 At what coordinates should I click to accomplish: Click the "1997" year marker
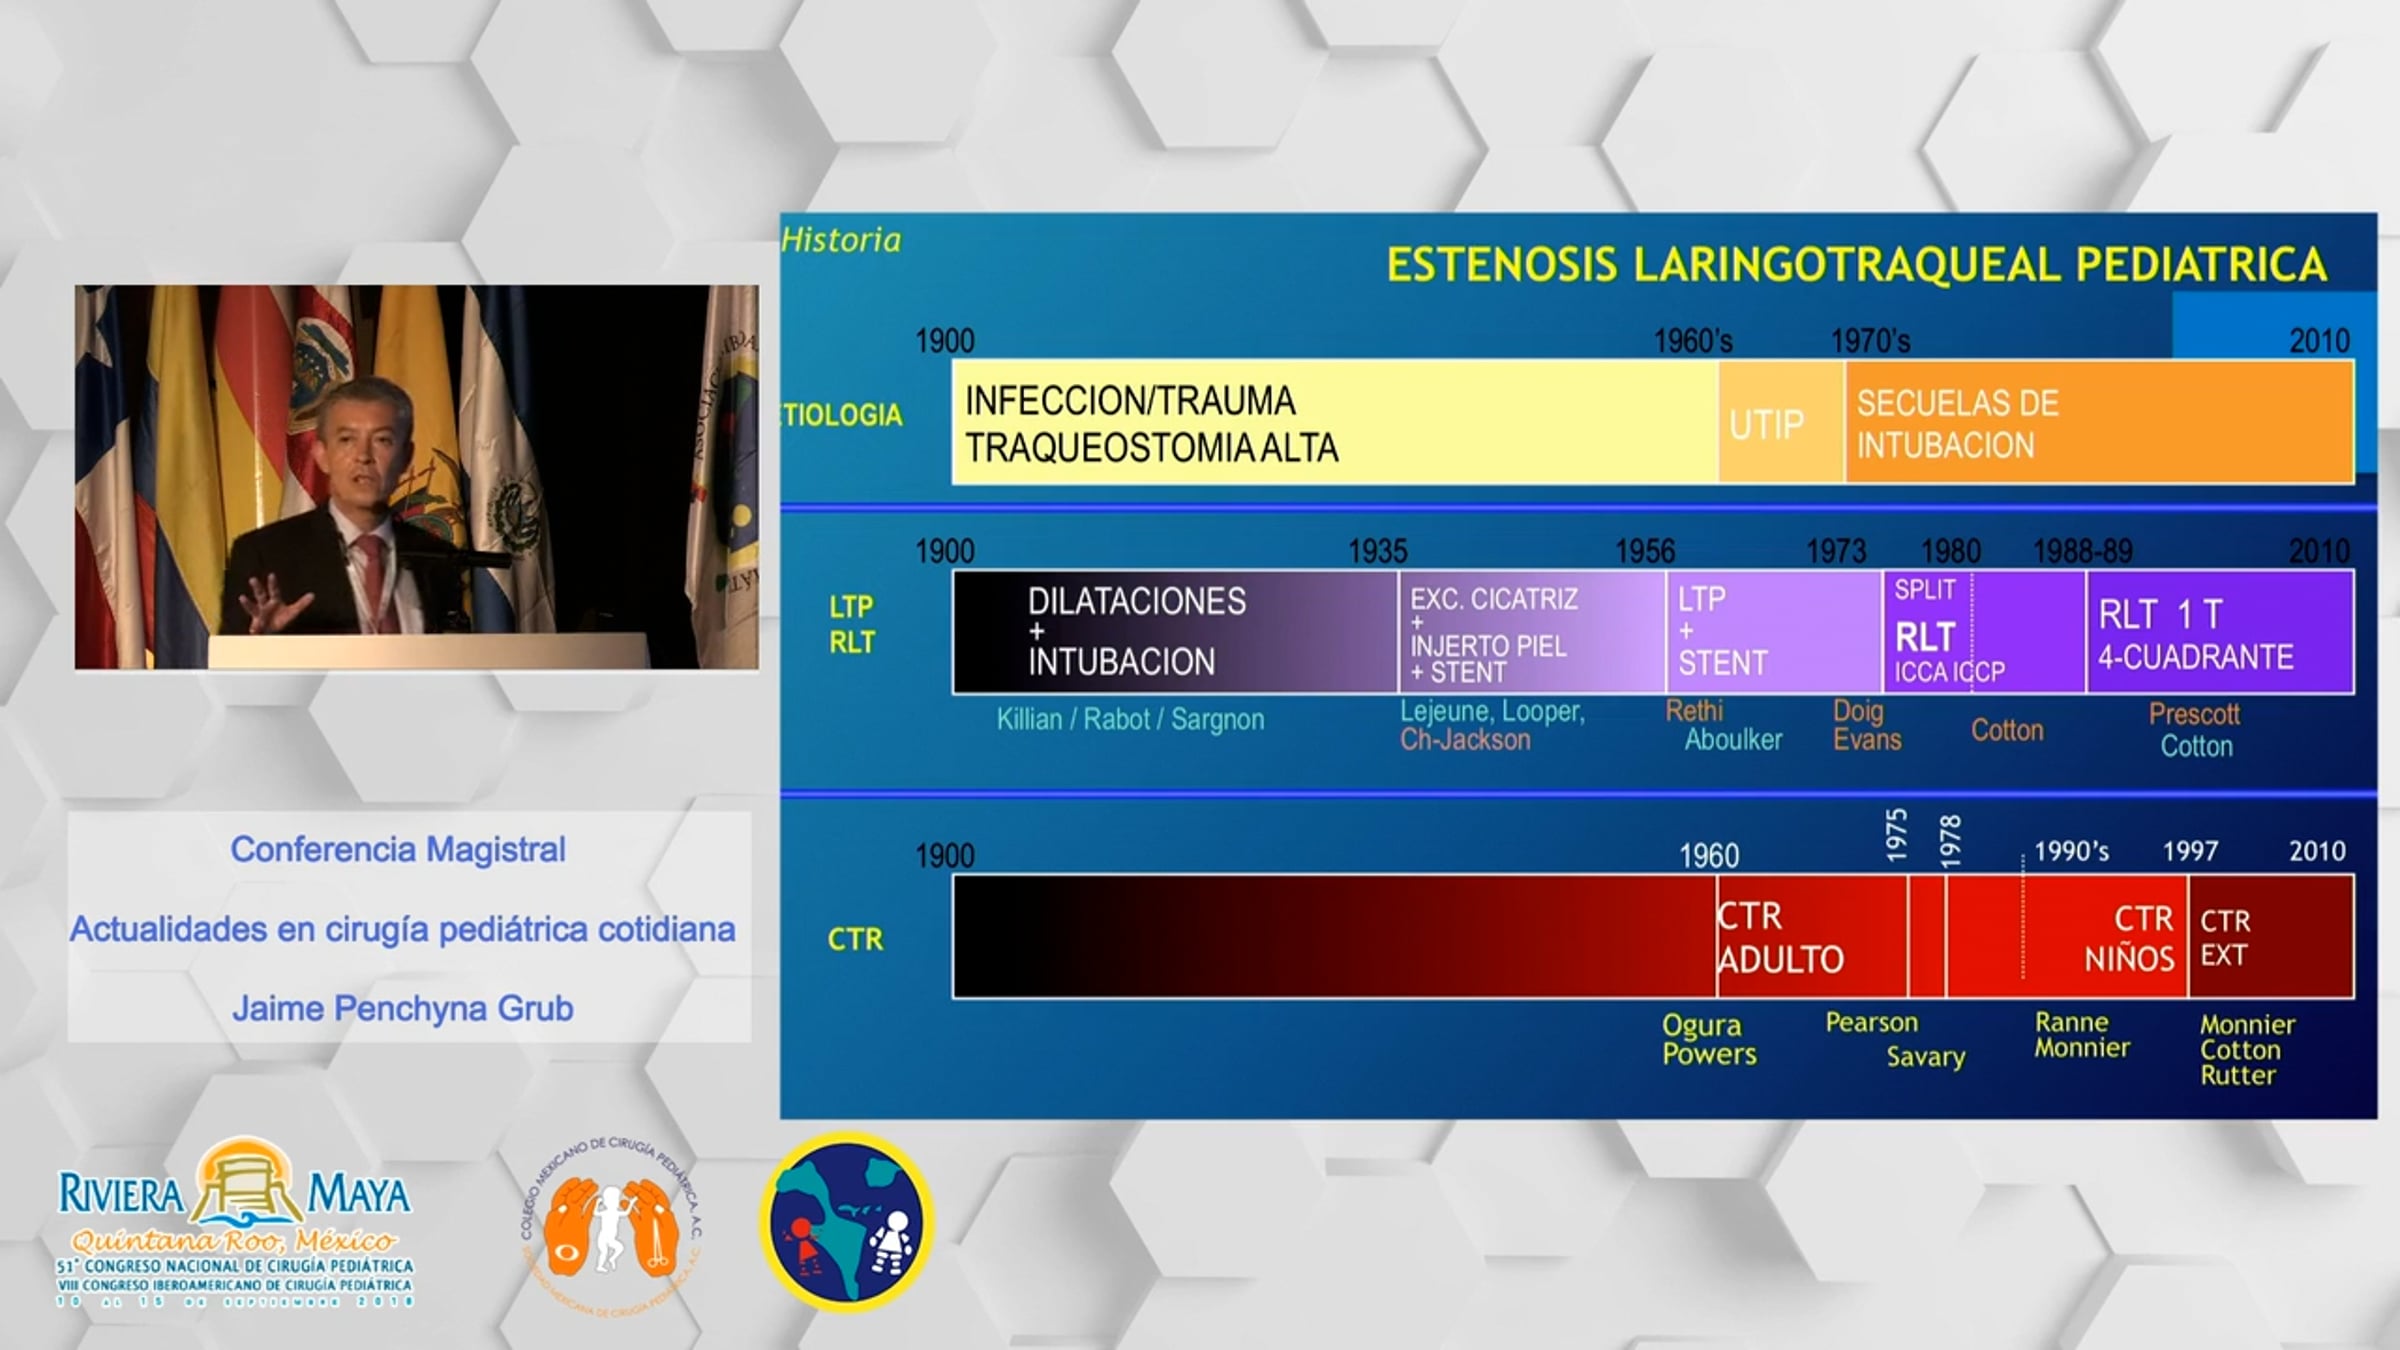tap(2191, 851)
